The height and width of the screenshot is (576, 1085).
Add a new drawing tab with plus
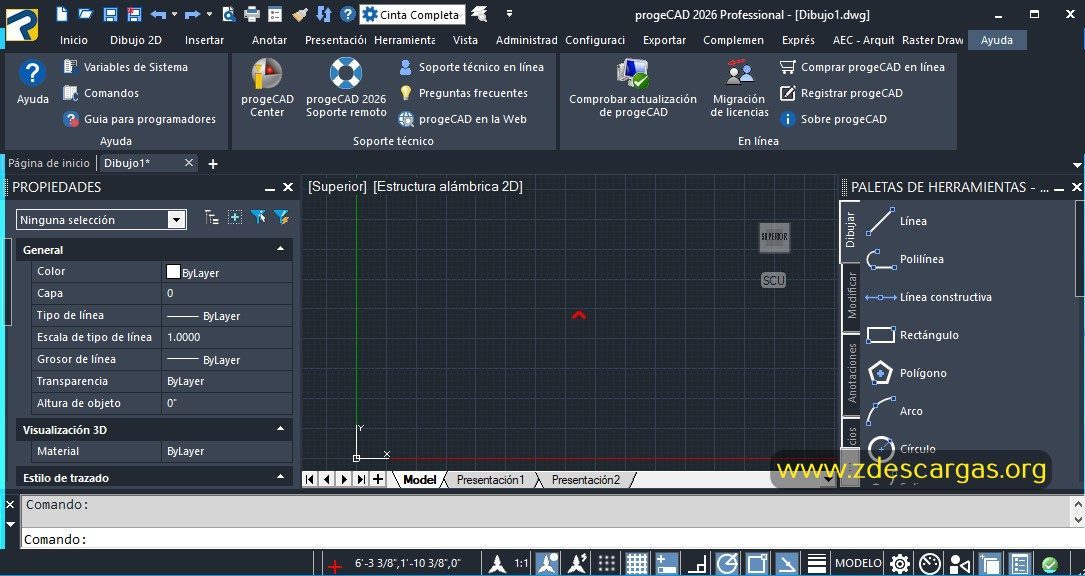coord(213,164)
